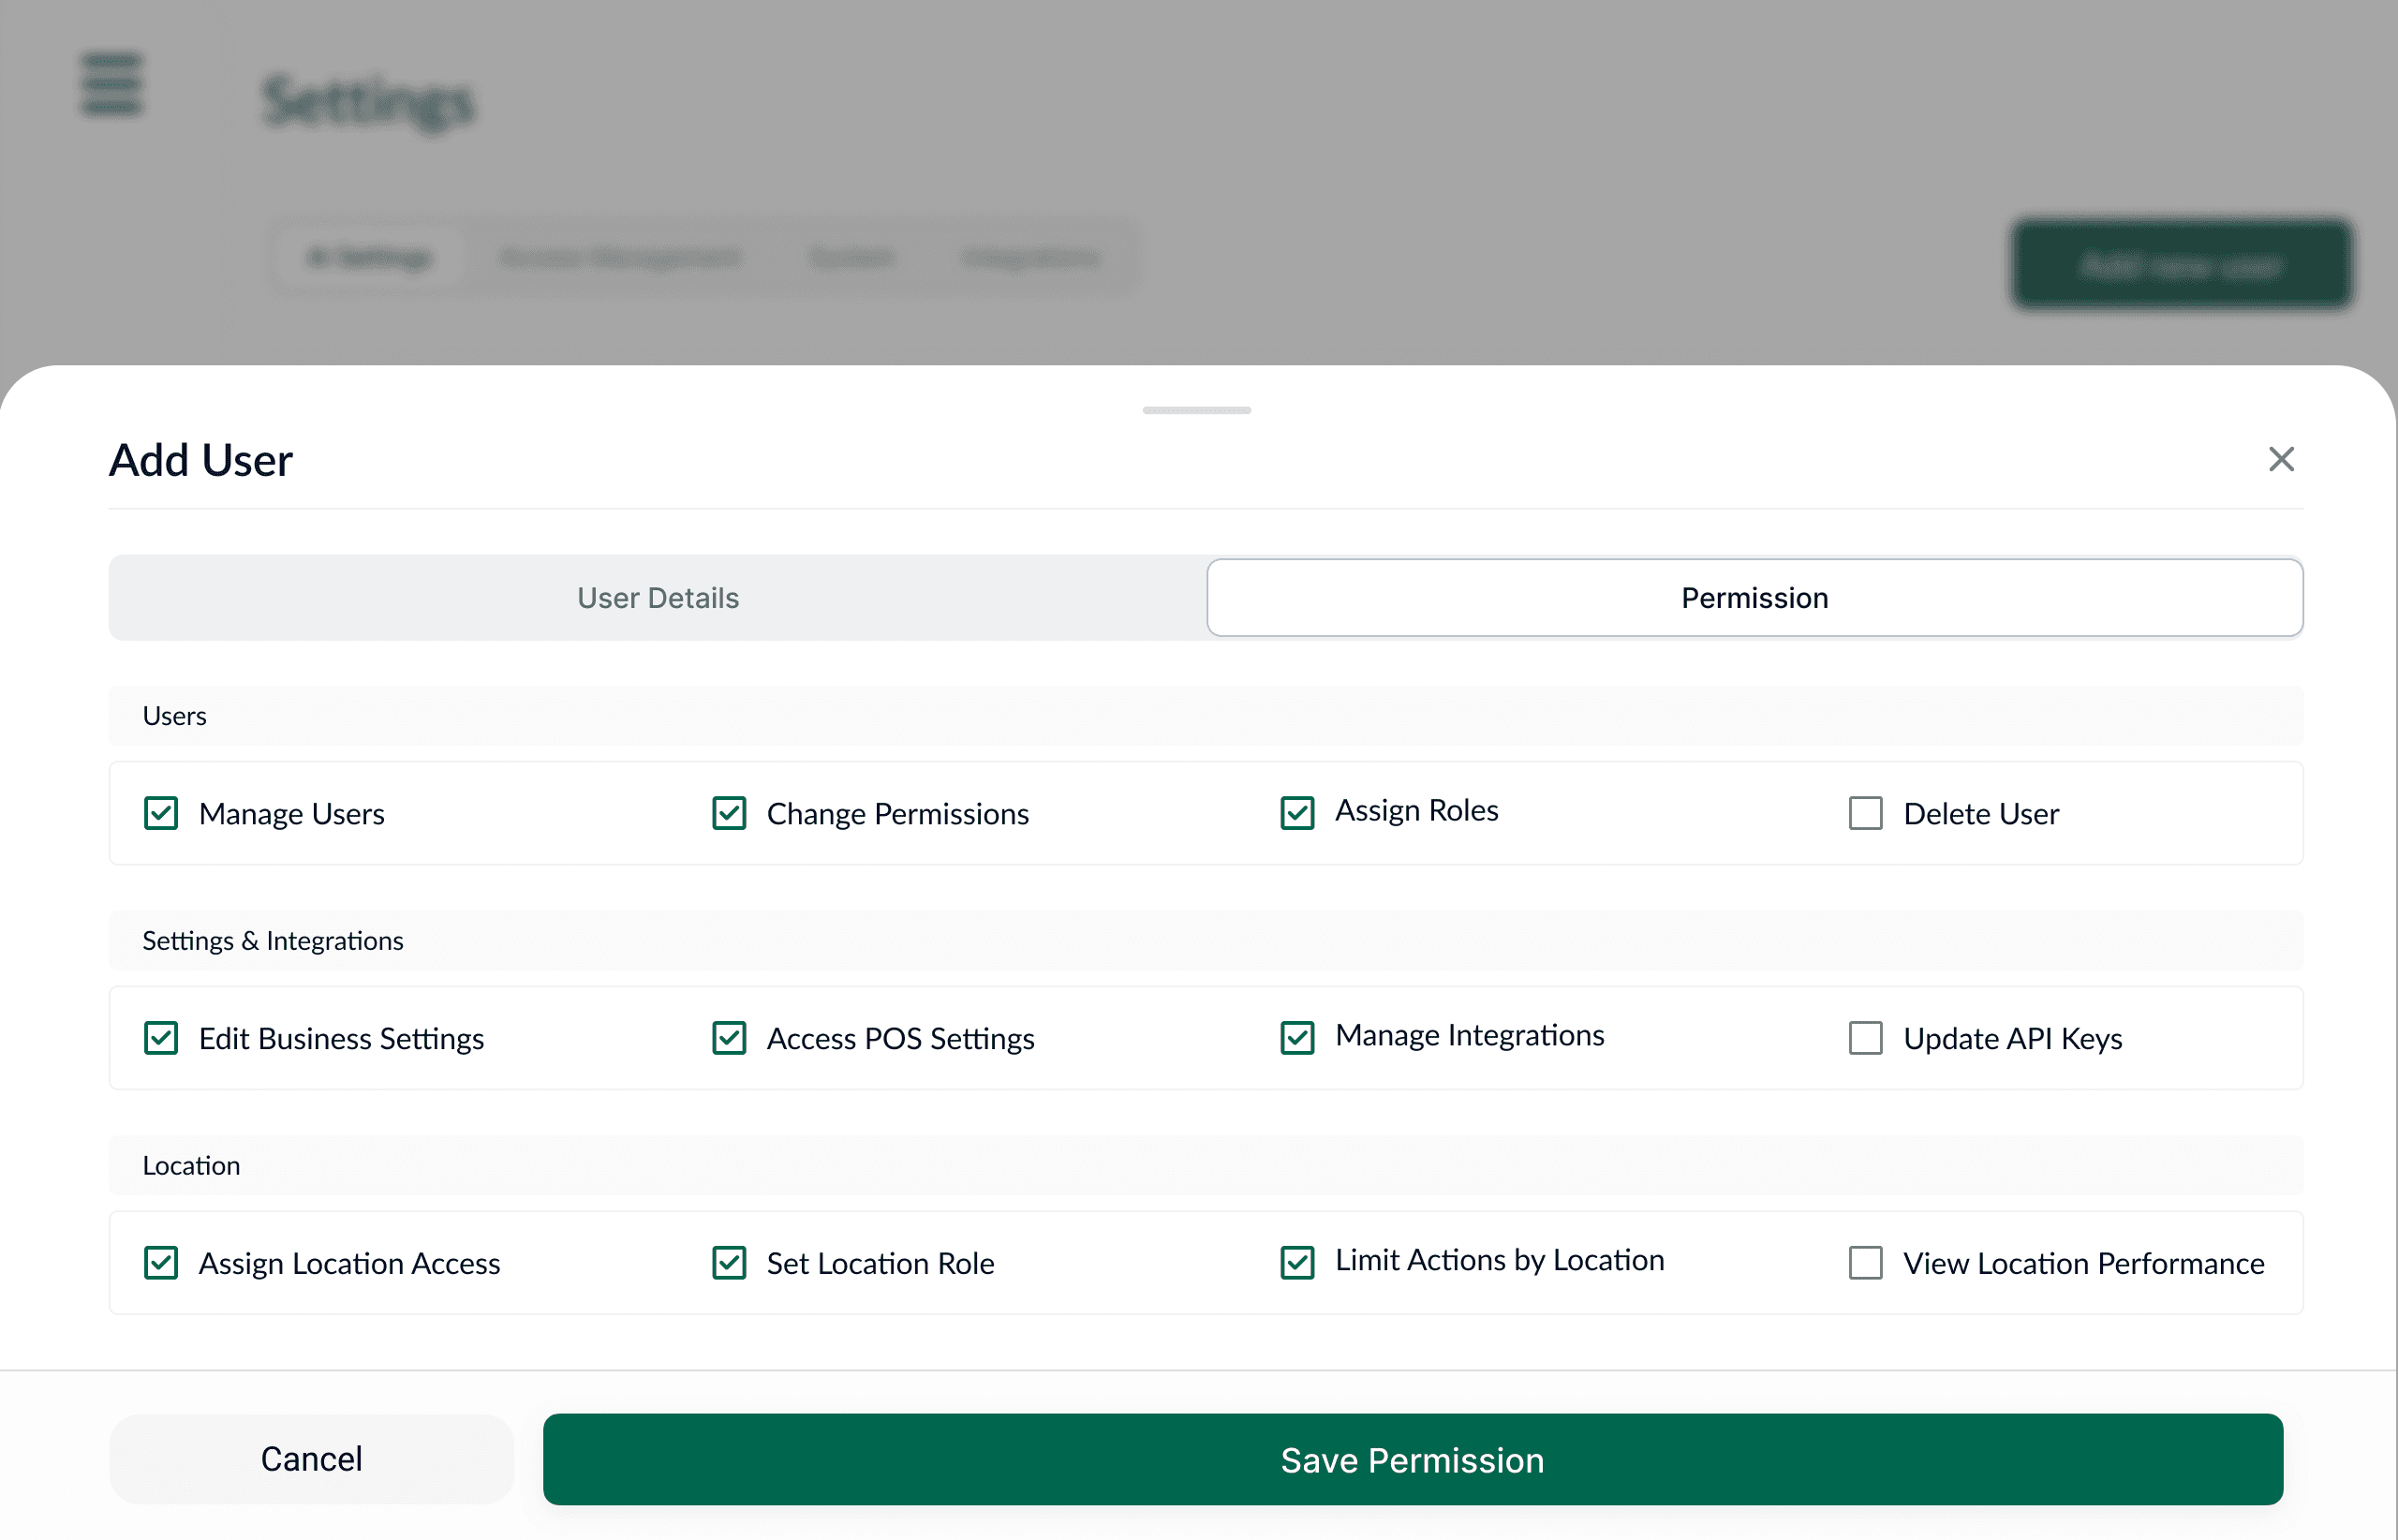The image size is (2398, 1540).
Task: Open the hamburger menu icon
Action: tap(111, 84)
